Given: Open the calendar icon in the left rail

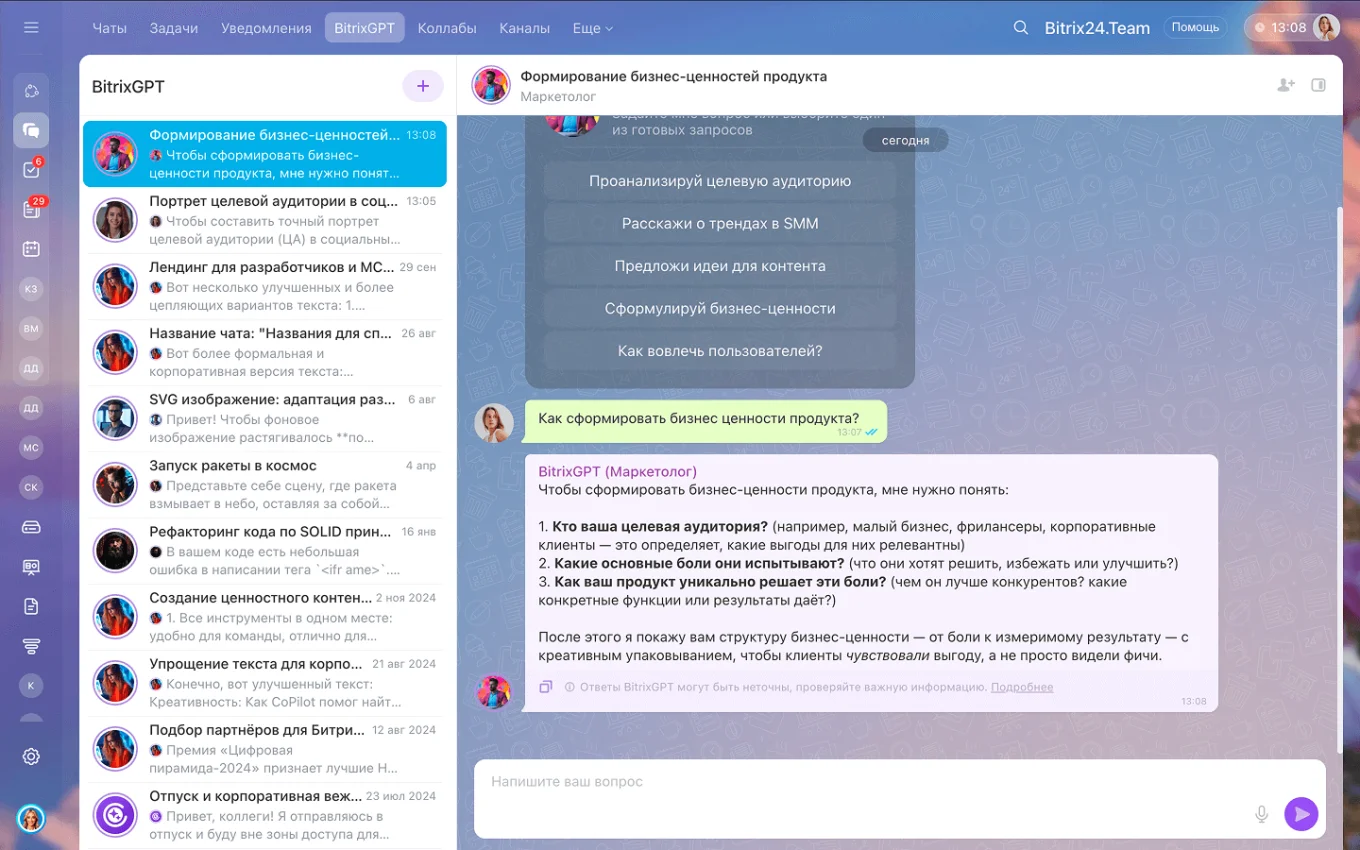Looking at the screenshot, I should click(x=31, y=249).
